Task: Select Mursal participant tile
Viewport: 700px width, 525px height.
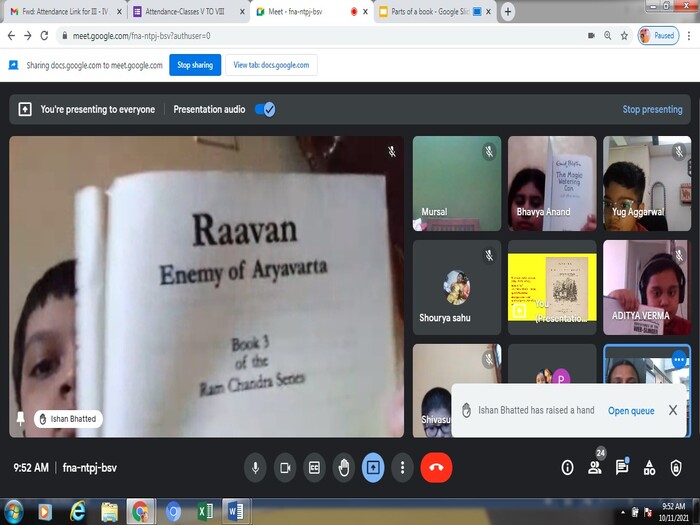Action: 457,183
